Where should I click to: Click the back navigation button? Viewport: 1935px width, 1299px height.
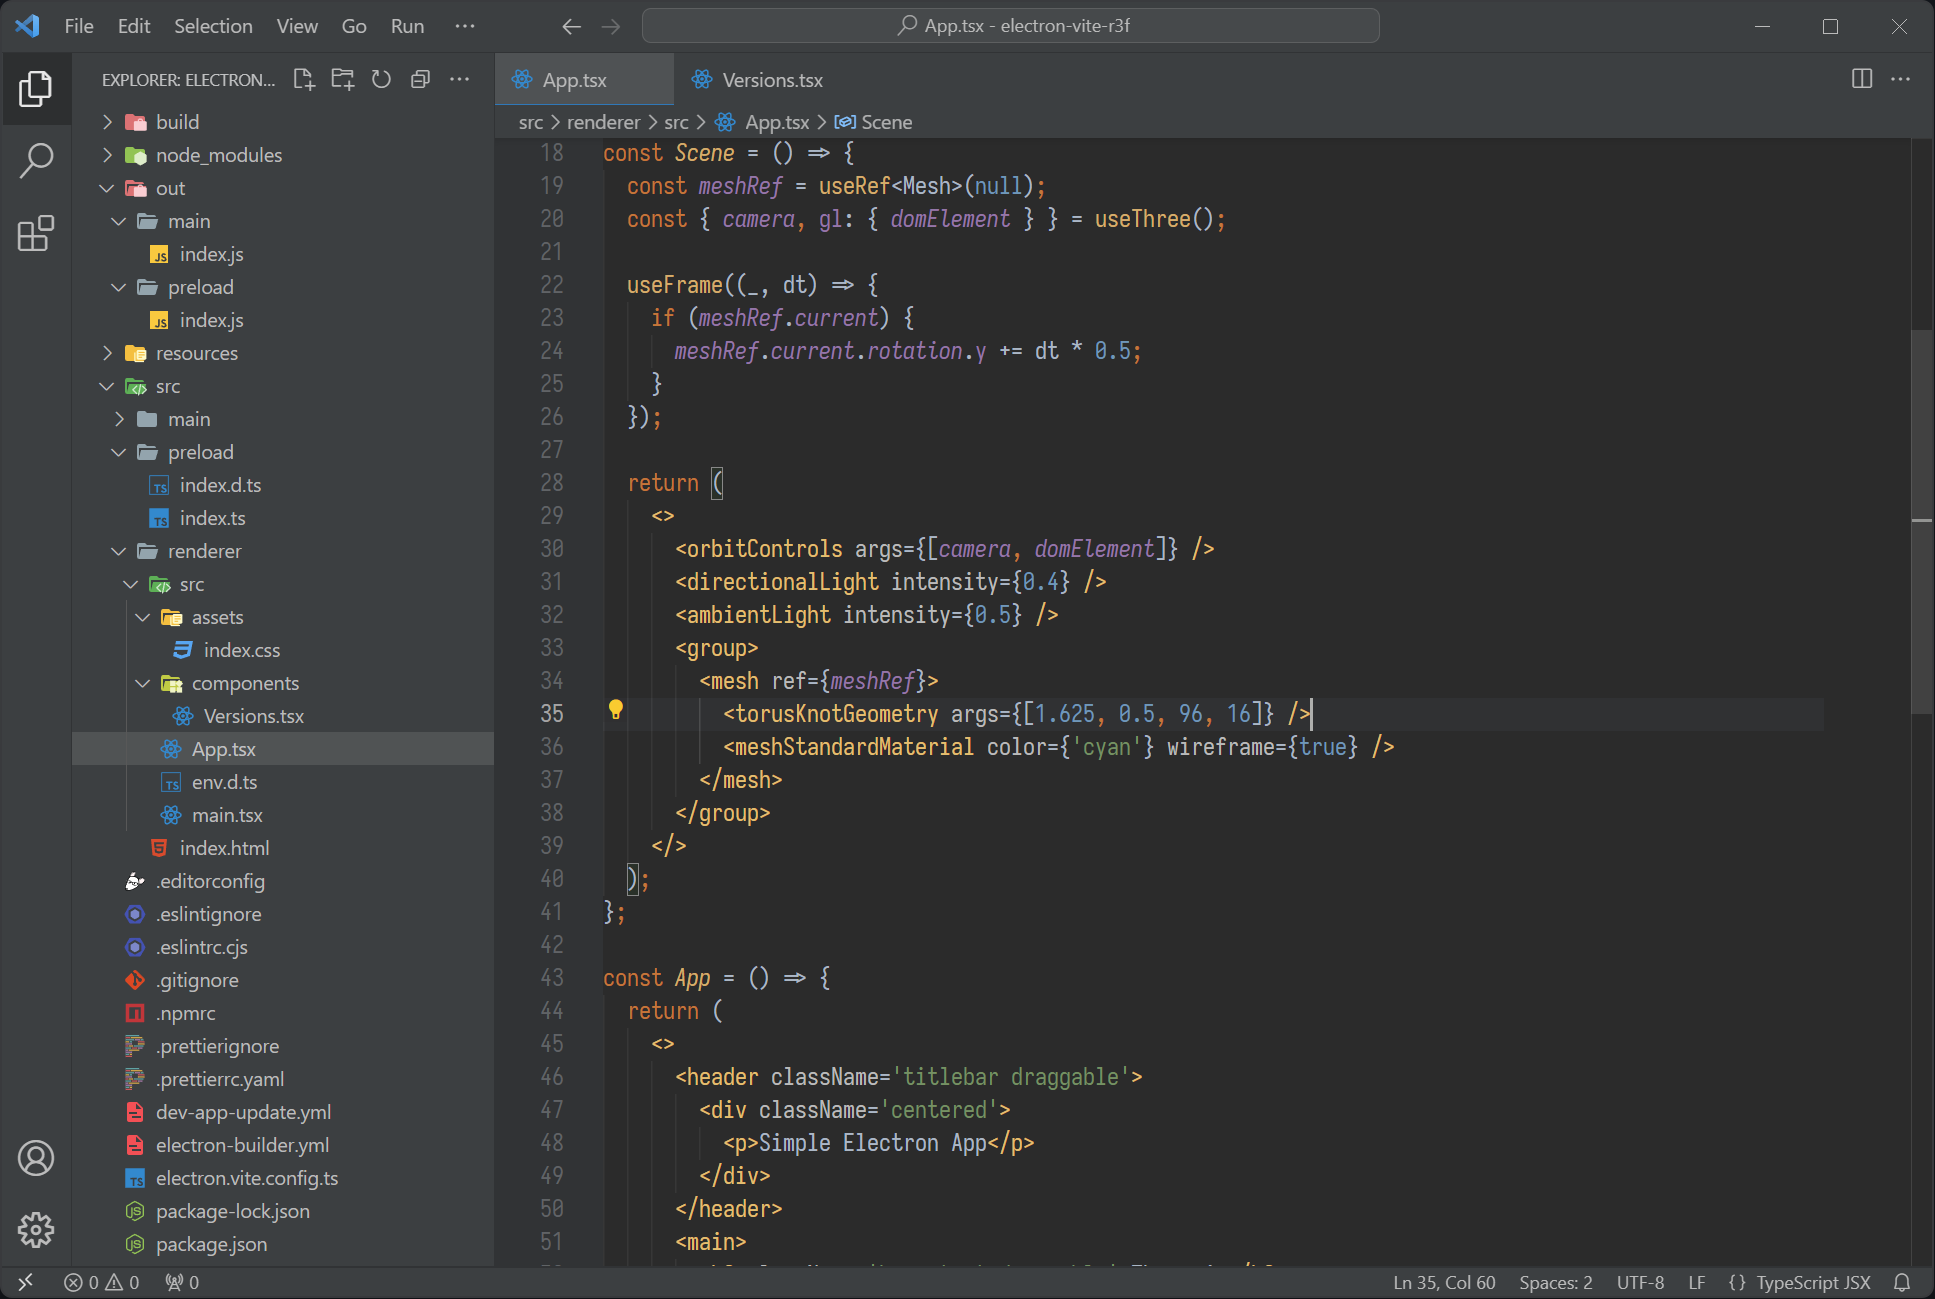coord(571,26)
